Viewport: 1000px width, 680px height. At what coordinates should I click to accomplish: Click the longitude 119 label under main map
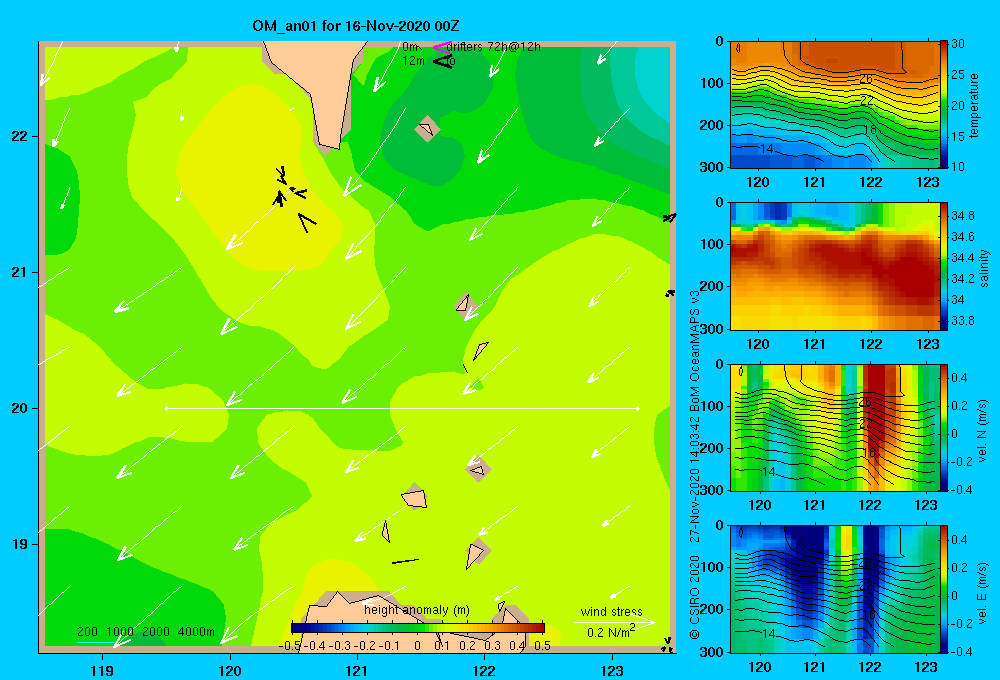pos(102,670)
